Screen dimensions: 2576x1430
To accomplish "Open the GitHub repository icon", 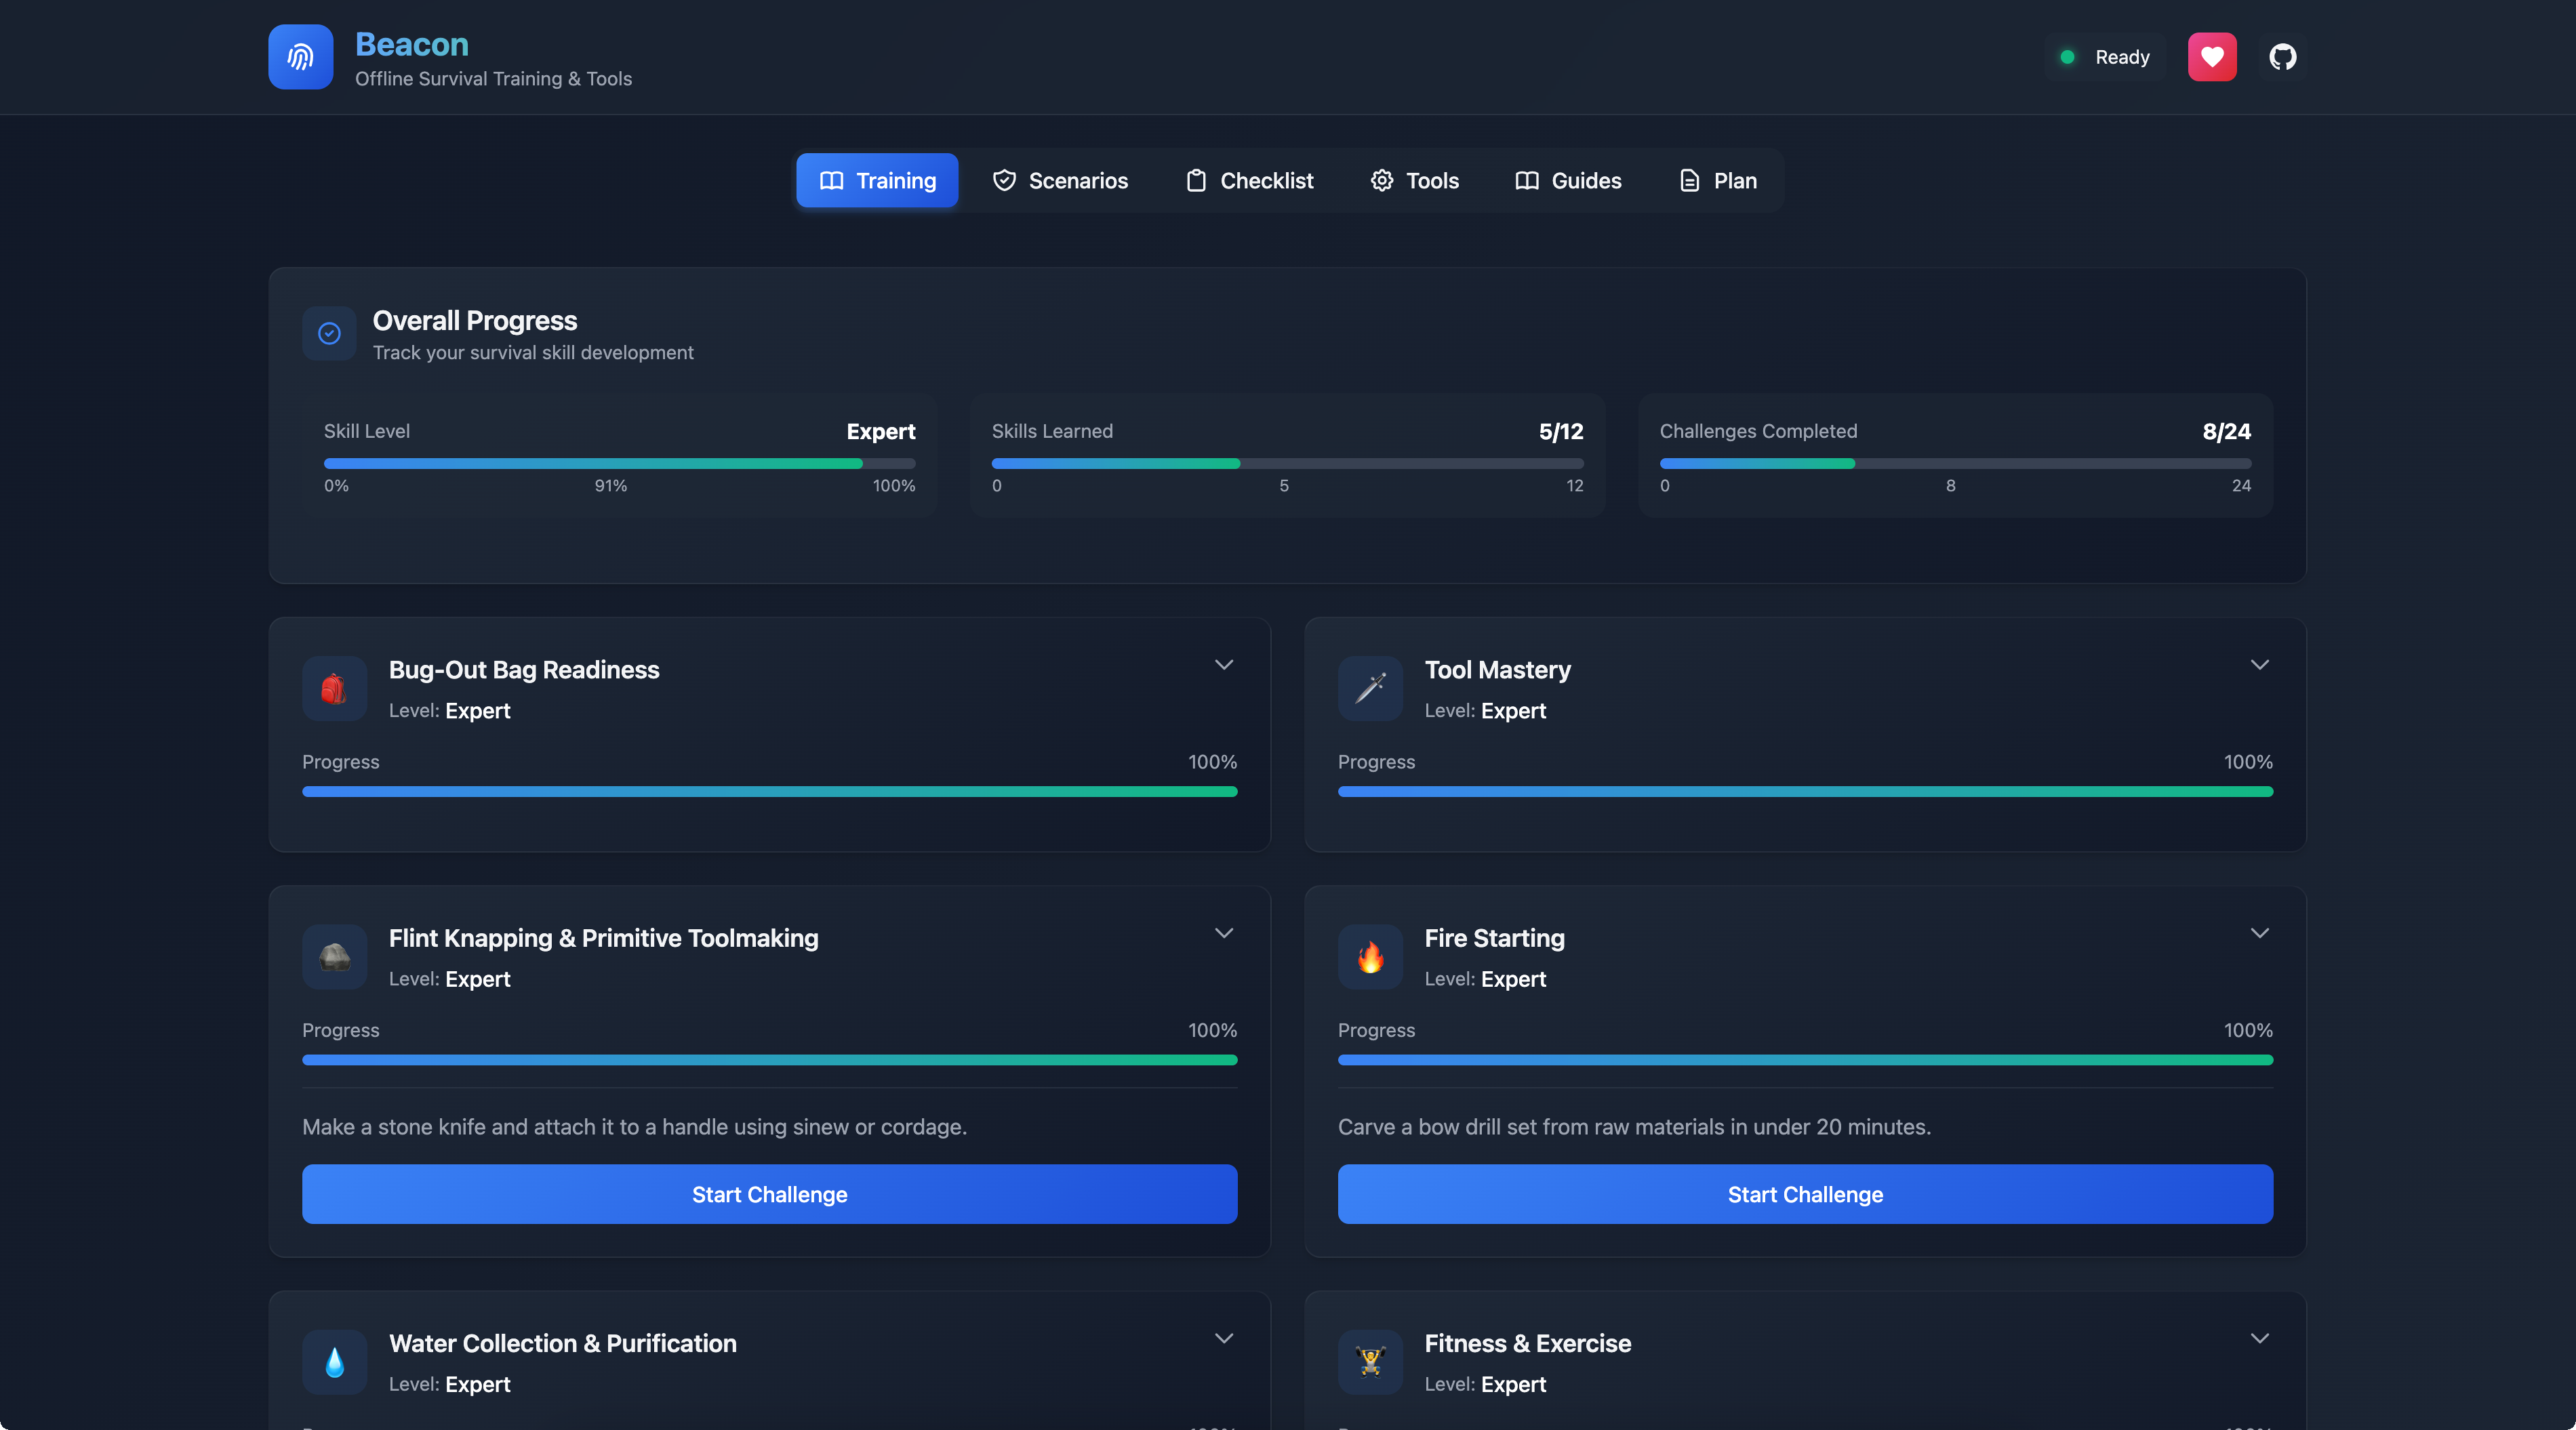I will click(2282, 57).
